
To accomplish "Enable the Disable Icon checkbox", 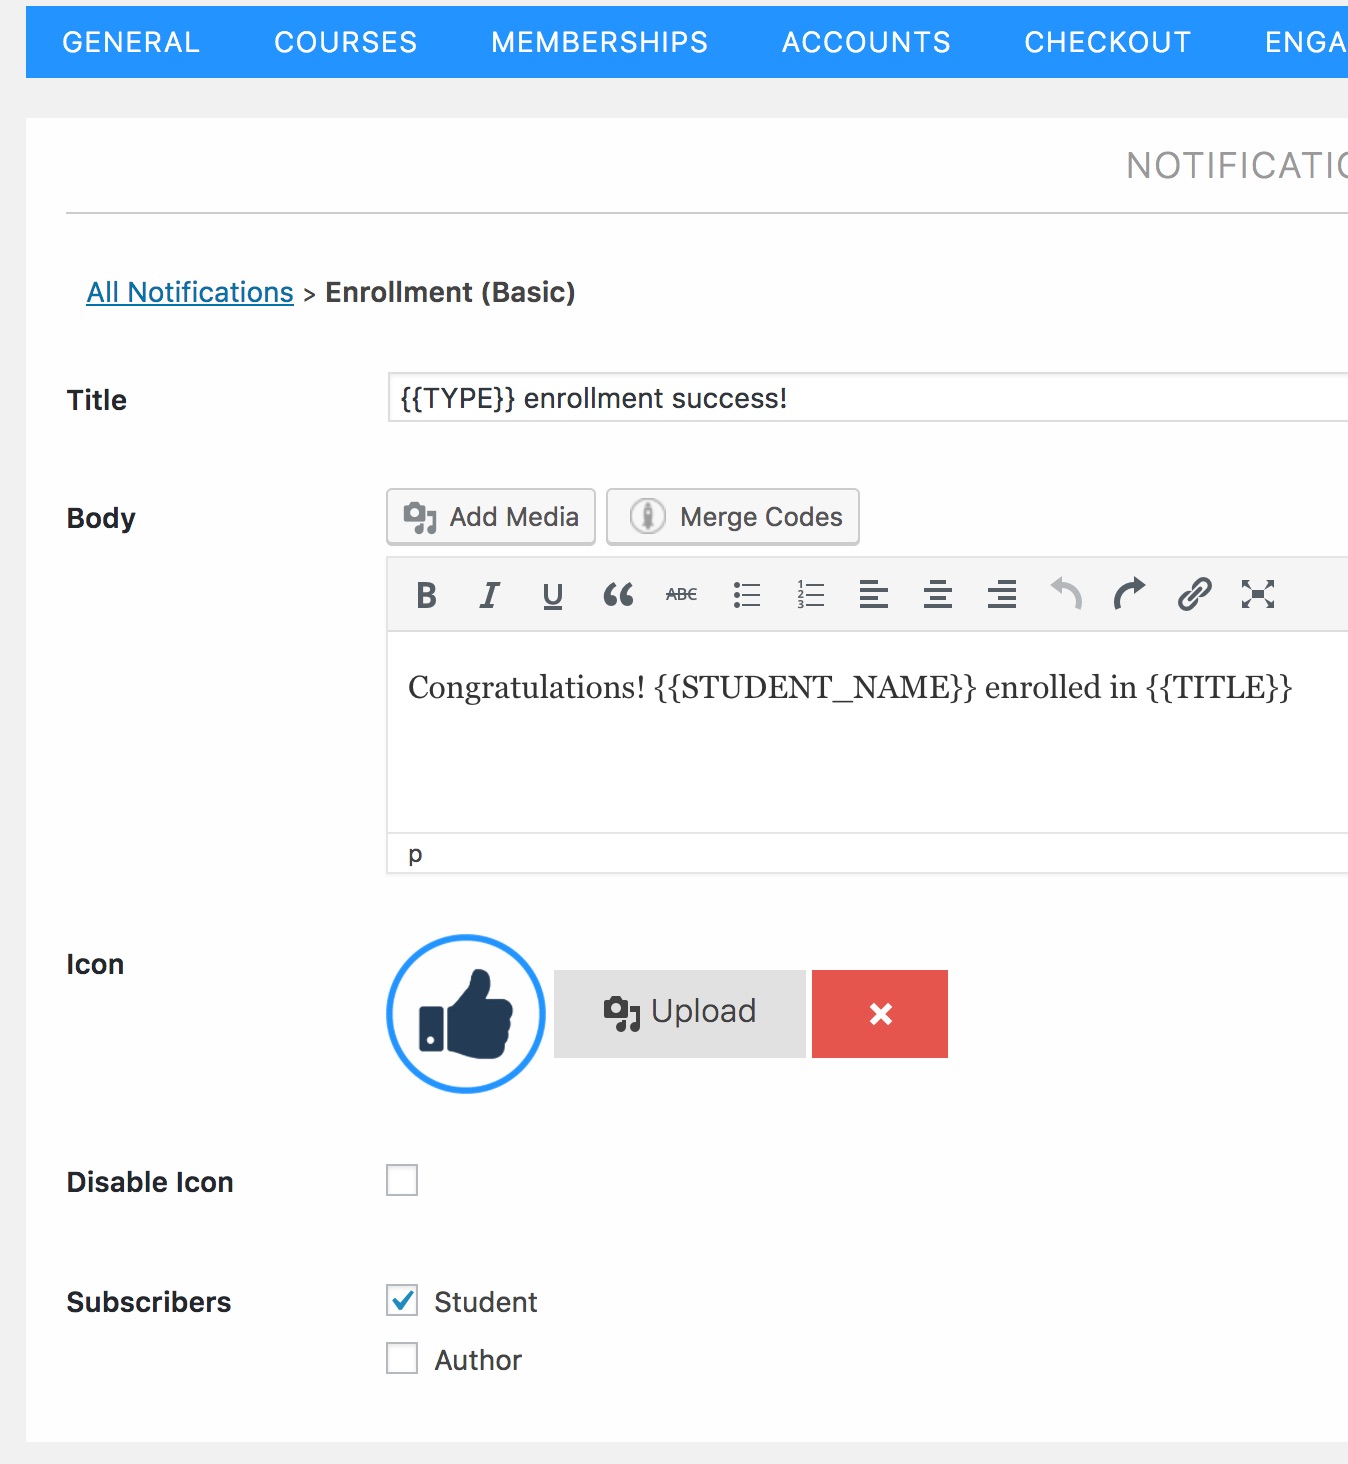I will point(402,1181).
